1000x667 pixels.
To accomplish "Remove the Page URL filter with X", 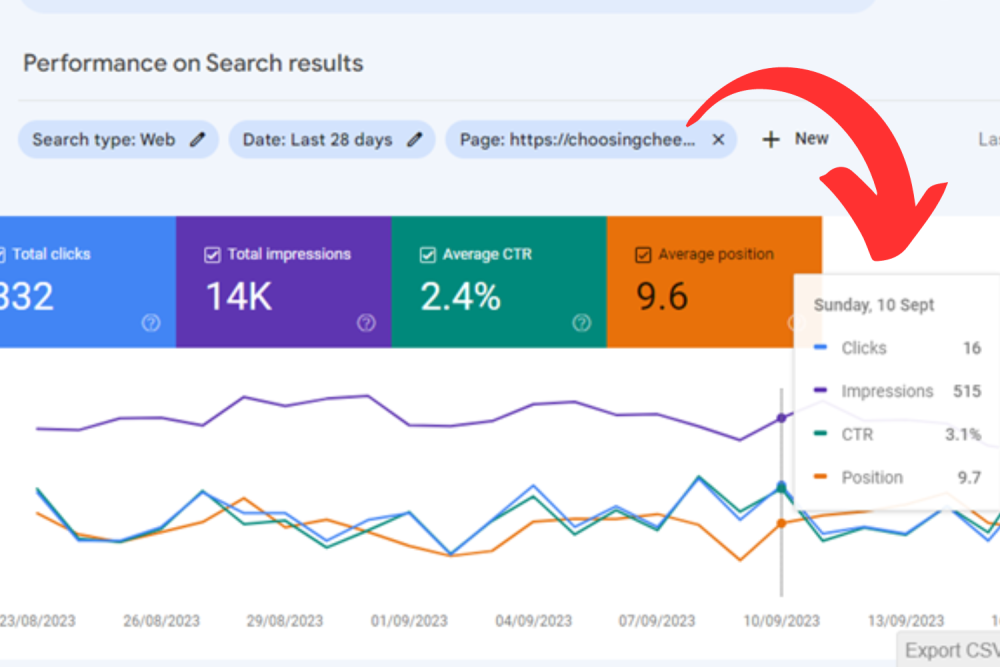I will pos(718,140).
